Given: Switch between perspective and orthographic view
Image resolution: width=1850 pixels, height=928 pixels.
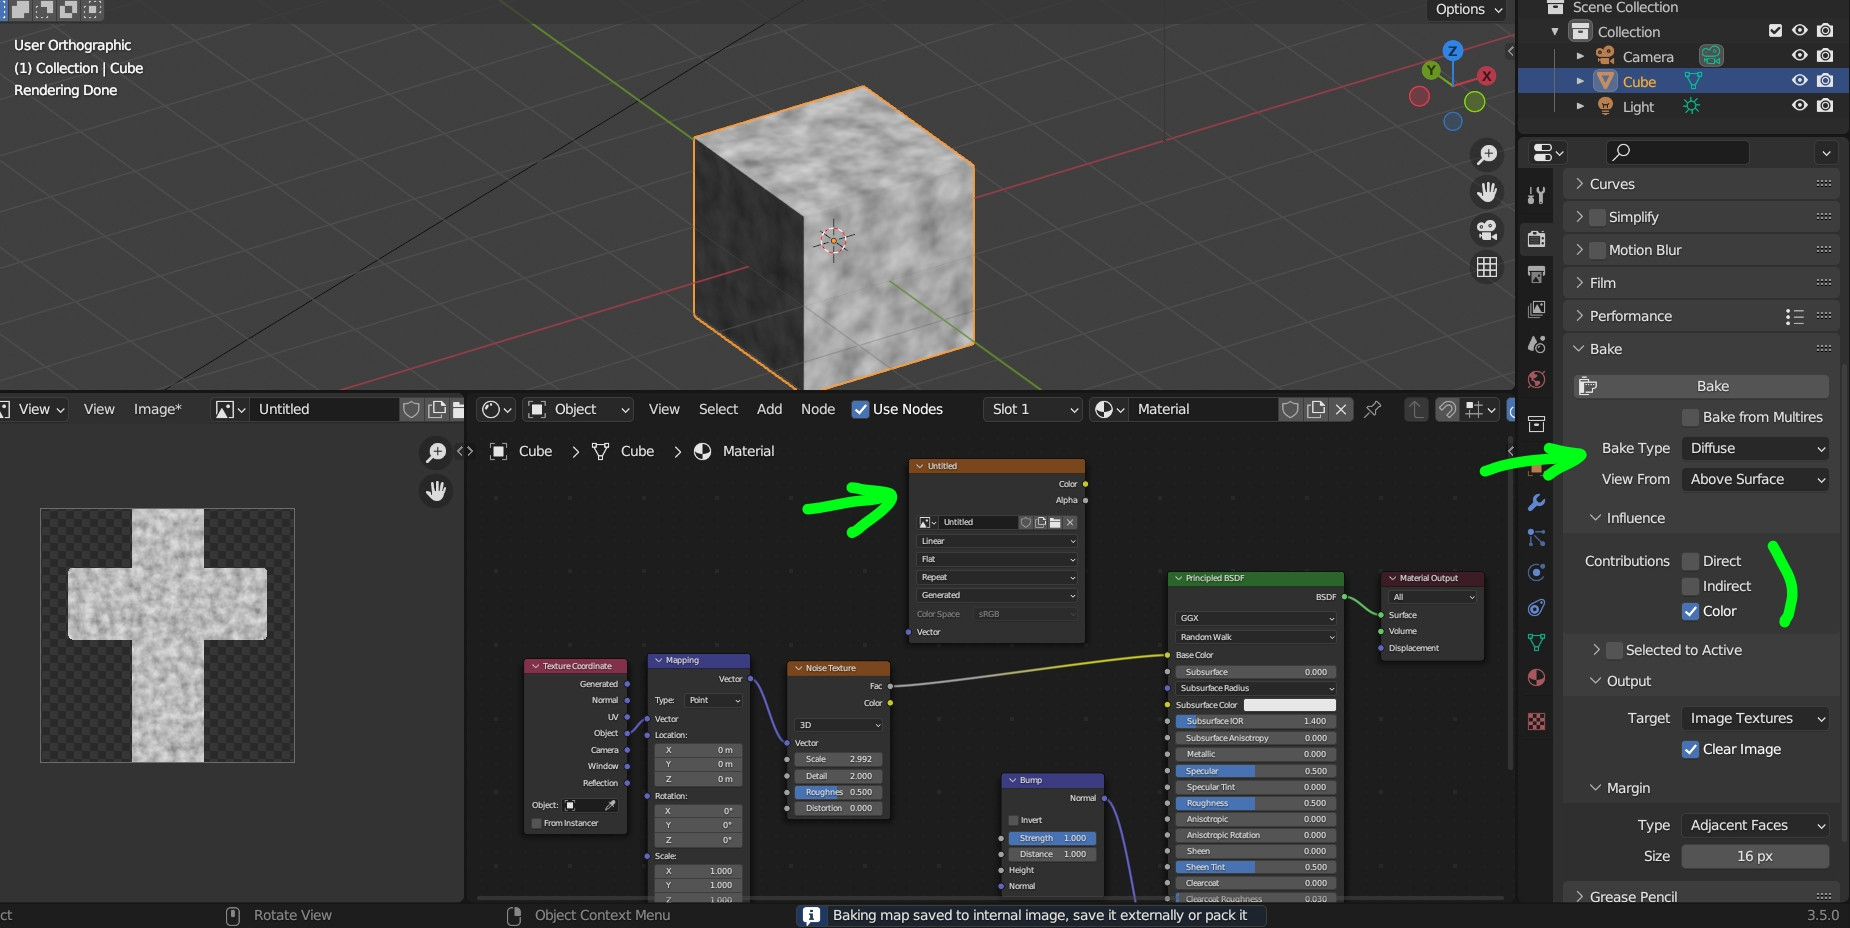Looking at the screenshot, I should 1487,267.
